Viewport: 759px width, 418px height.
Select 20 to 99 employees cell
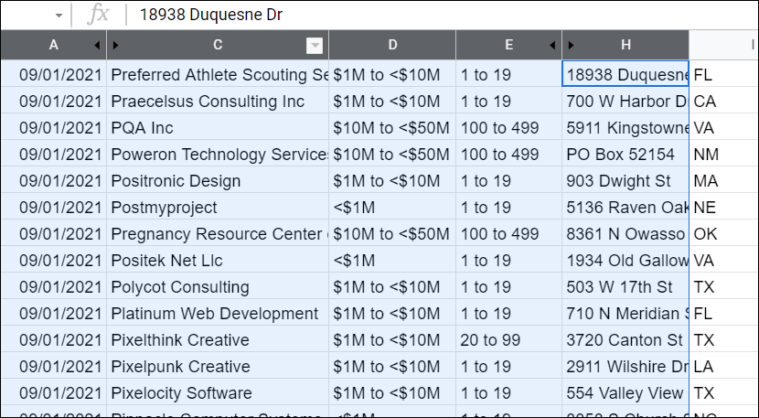pos(509,340)
